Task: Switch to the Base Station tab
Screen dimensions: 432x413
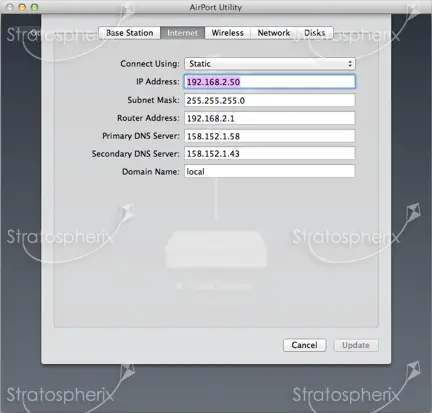Action: pos(130,33)
